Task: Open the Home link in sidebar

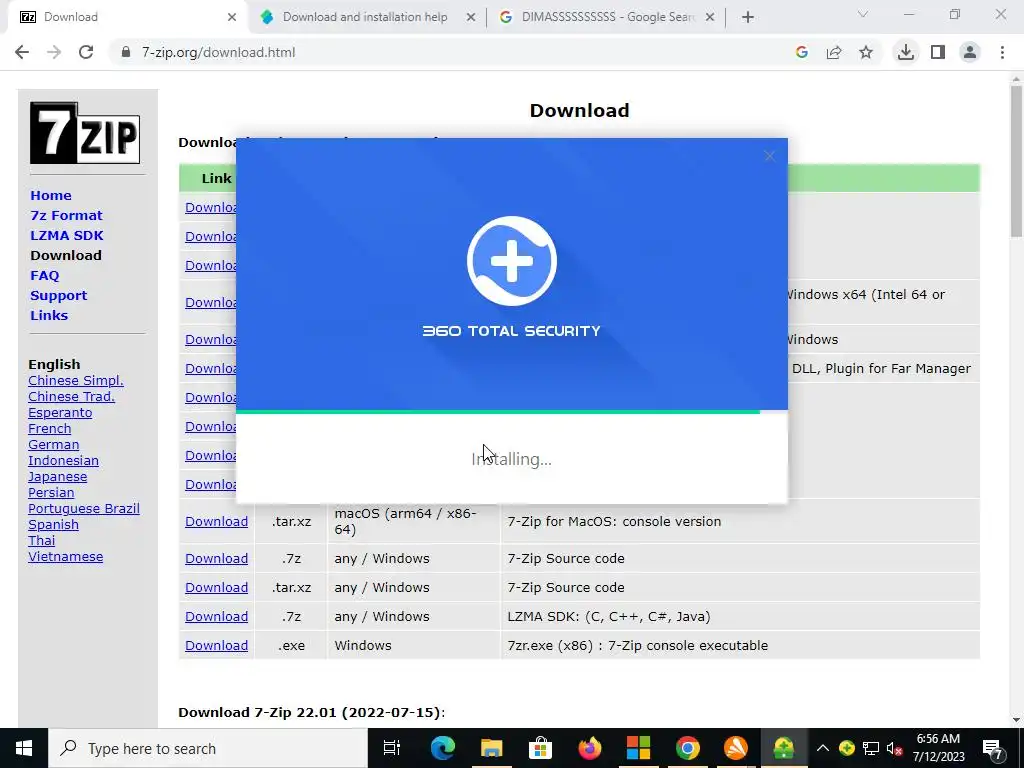Action: pyautogui.click(x=51, y=195)
